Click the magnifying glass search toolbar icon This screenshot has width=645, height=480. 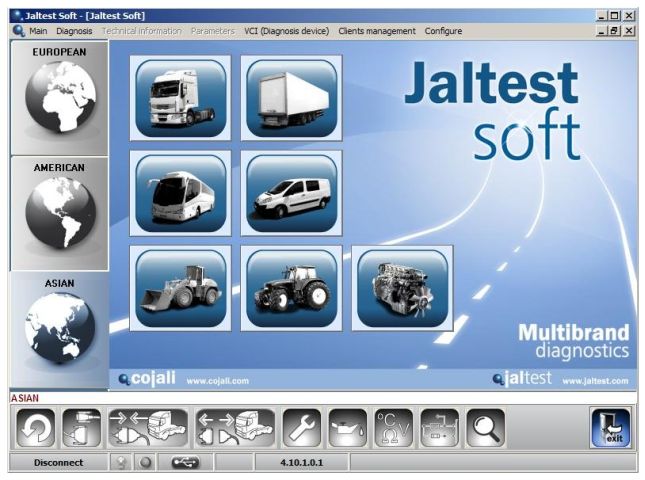point(486,428)
